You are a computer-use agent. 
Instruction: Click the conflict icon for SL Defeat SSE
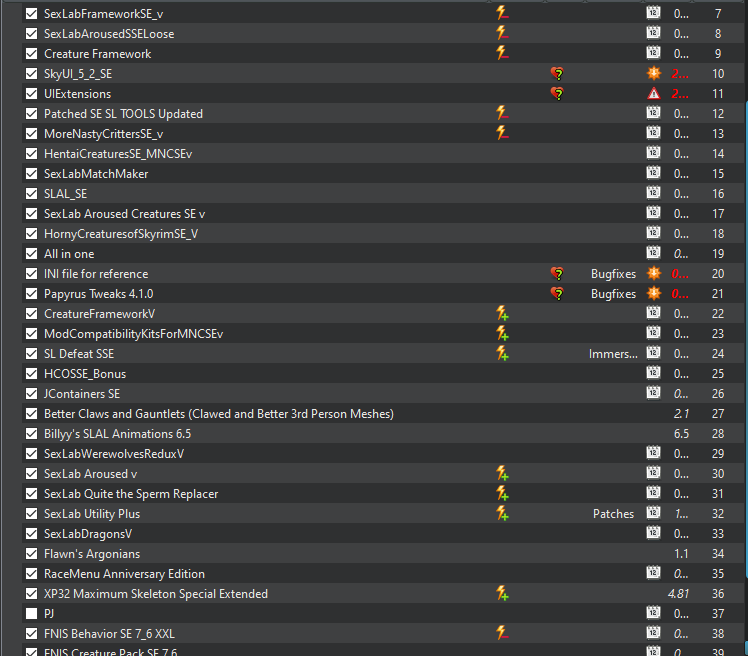pos(502,353)
